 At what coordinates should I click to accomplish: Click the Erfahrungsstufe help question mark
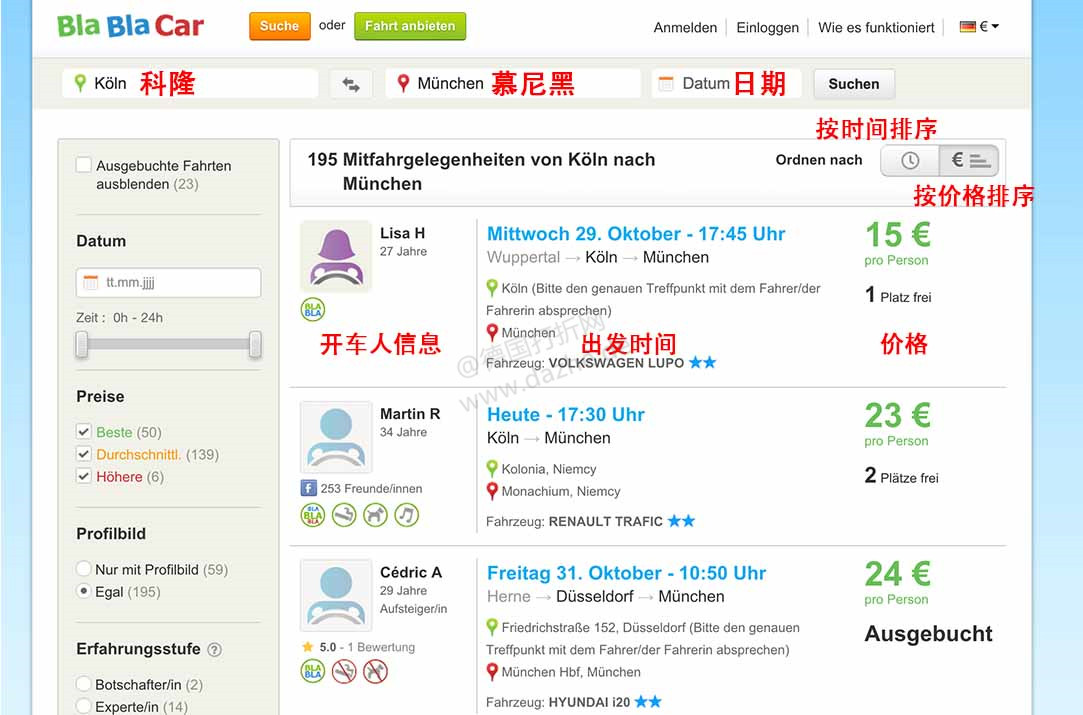pyautogui.click(x=214, y=649)
